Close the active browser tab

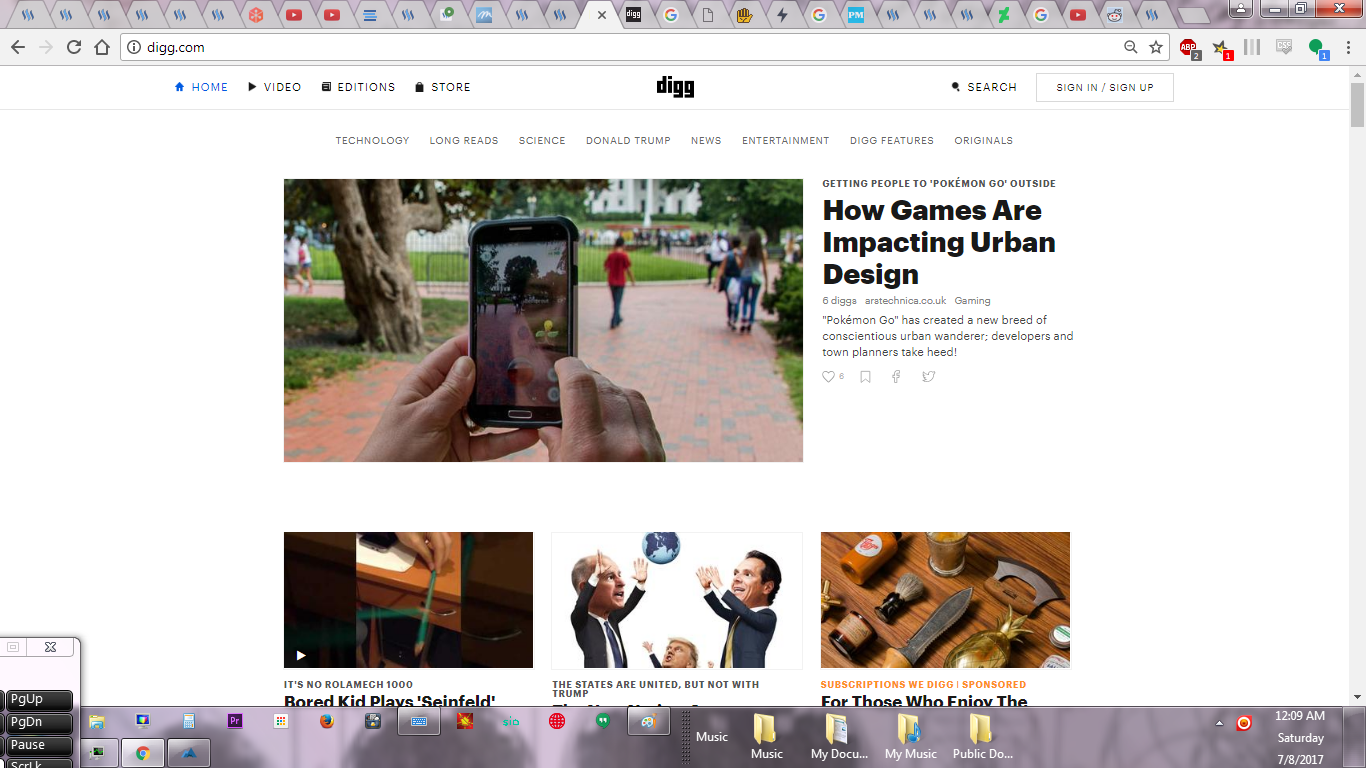tap(601, 15)
